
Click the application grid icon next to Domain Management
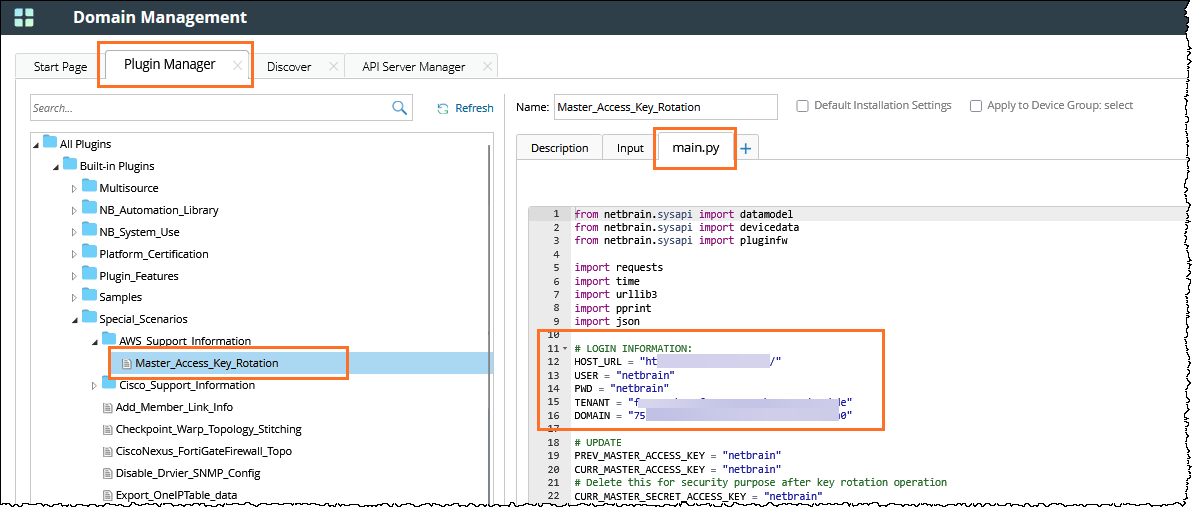(x=23, y=17)
